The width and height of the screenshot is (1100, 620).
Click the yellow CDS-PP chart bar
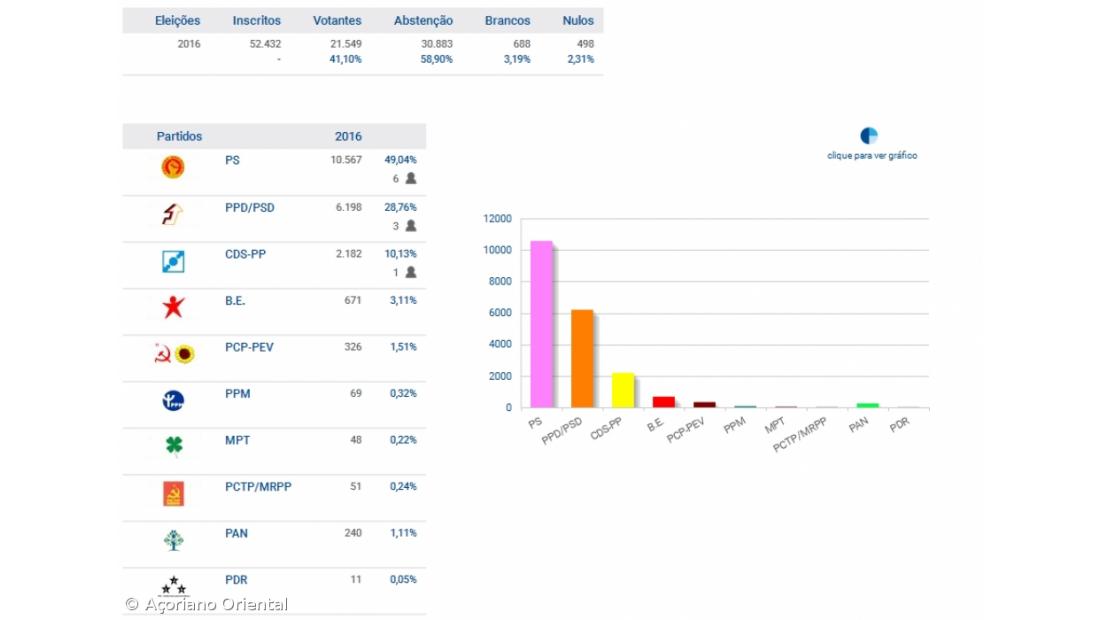pyautogui.click(x=622, y=390)
